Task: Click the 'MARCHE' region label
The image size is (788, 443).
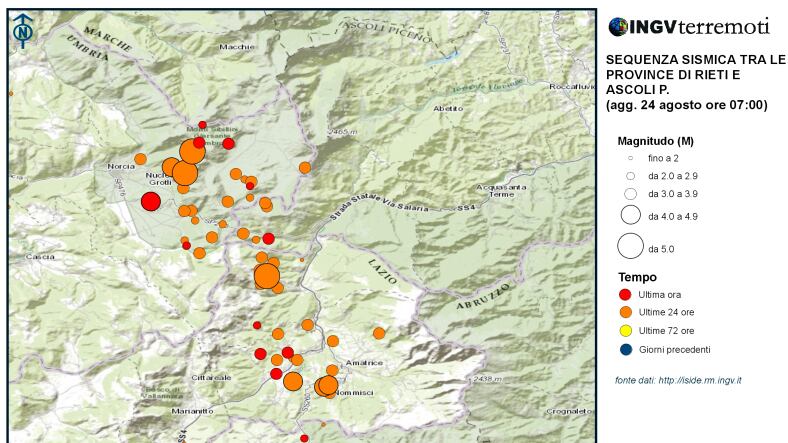Action: pyautogui.click(x=108, y=39)
